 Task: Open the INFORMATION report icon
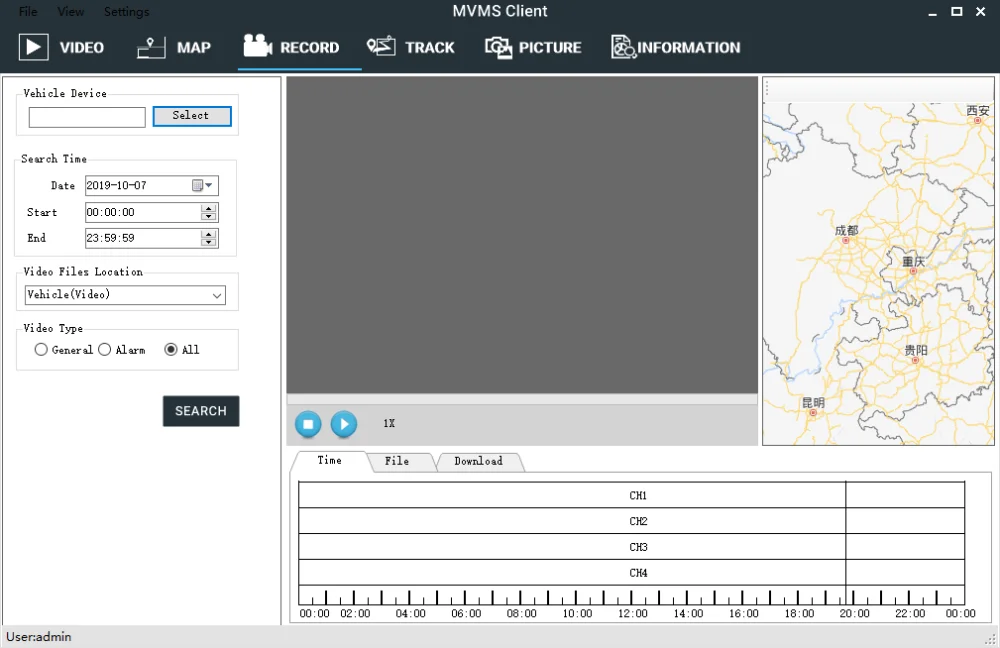click(x=623, y=47)
